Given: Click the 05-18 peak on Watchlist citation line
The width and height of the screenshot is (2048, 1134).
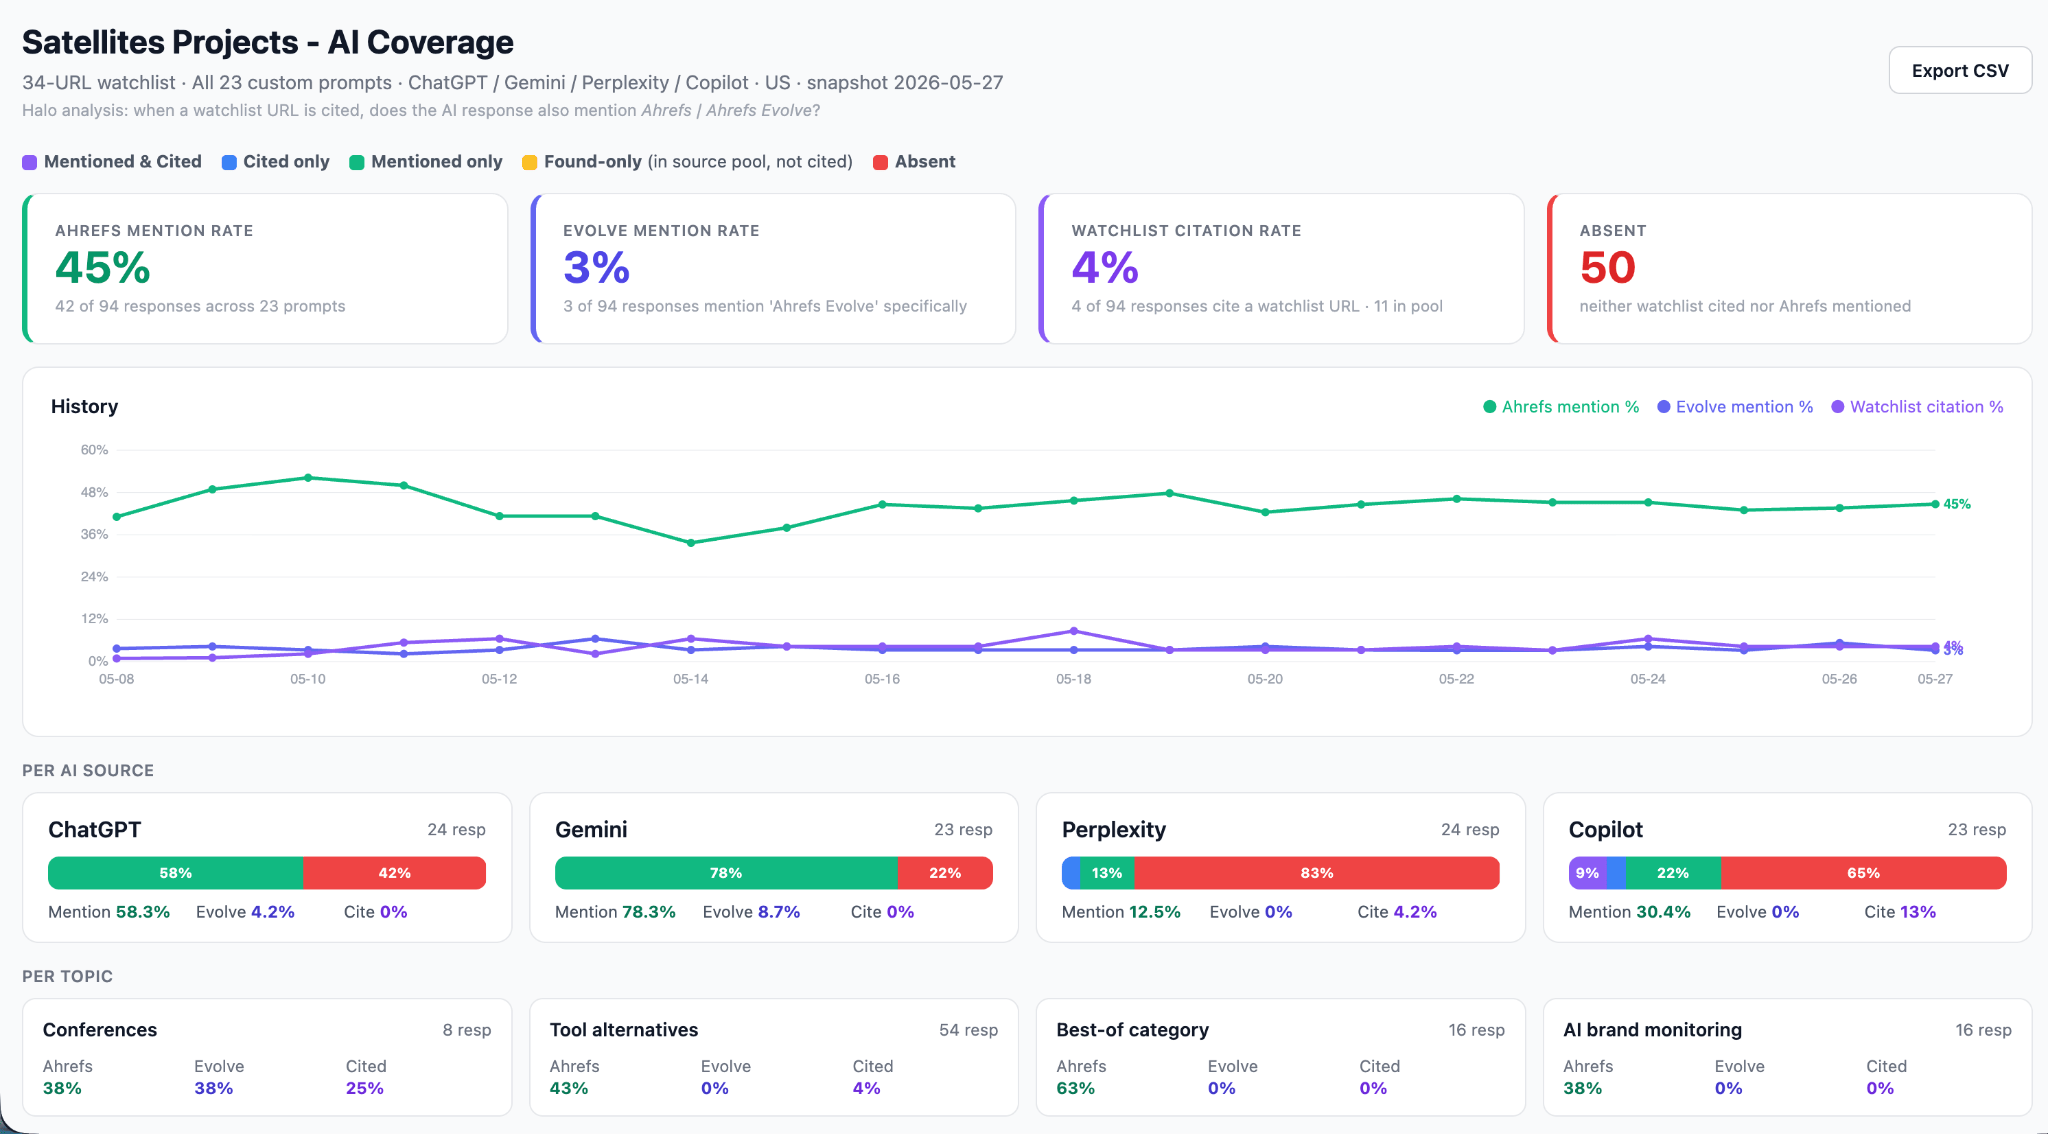Looking at the screenshot, I should pyautogui.click(x=1074, y=631).
